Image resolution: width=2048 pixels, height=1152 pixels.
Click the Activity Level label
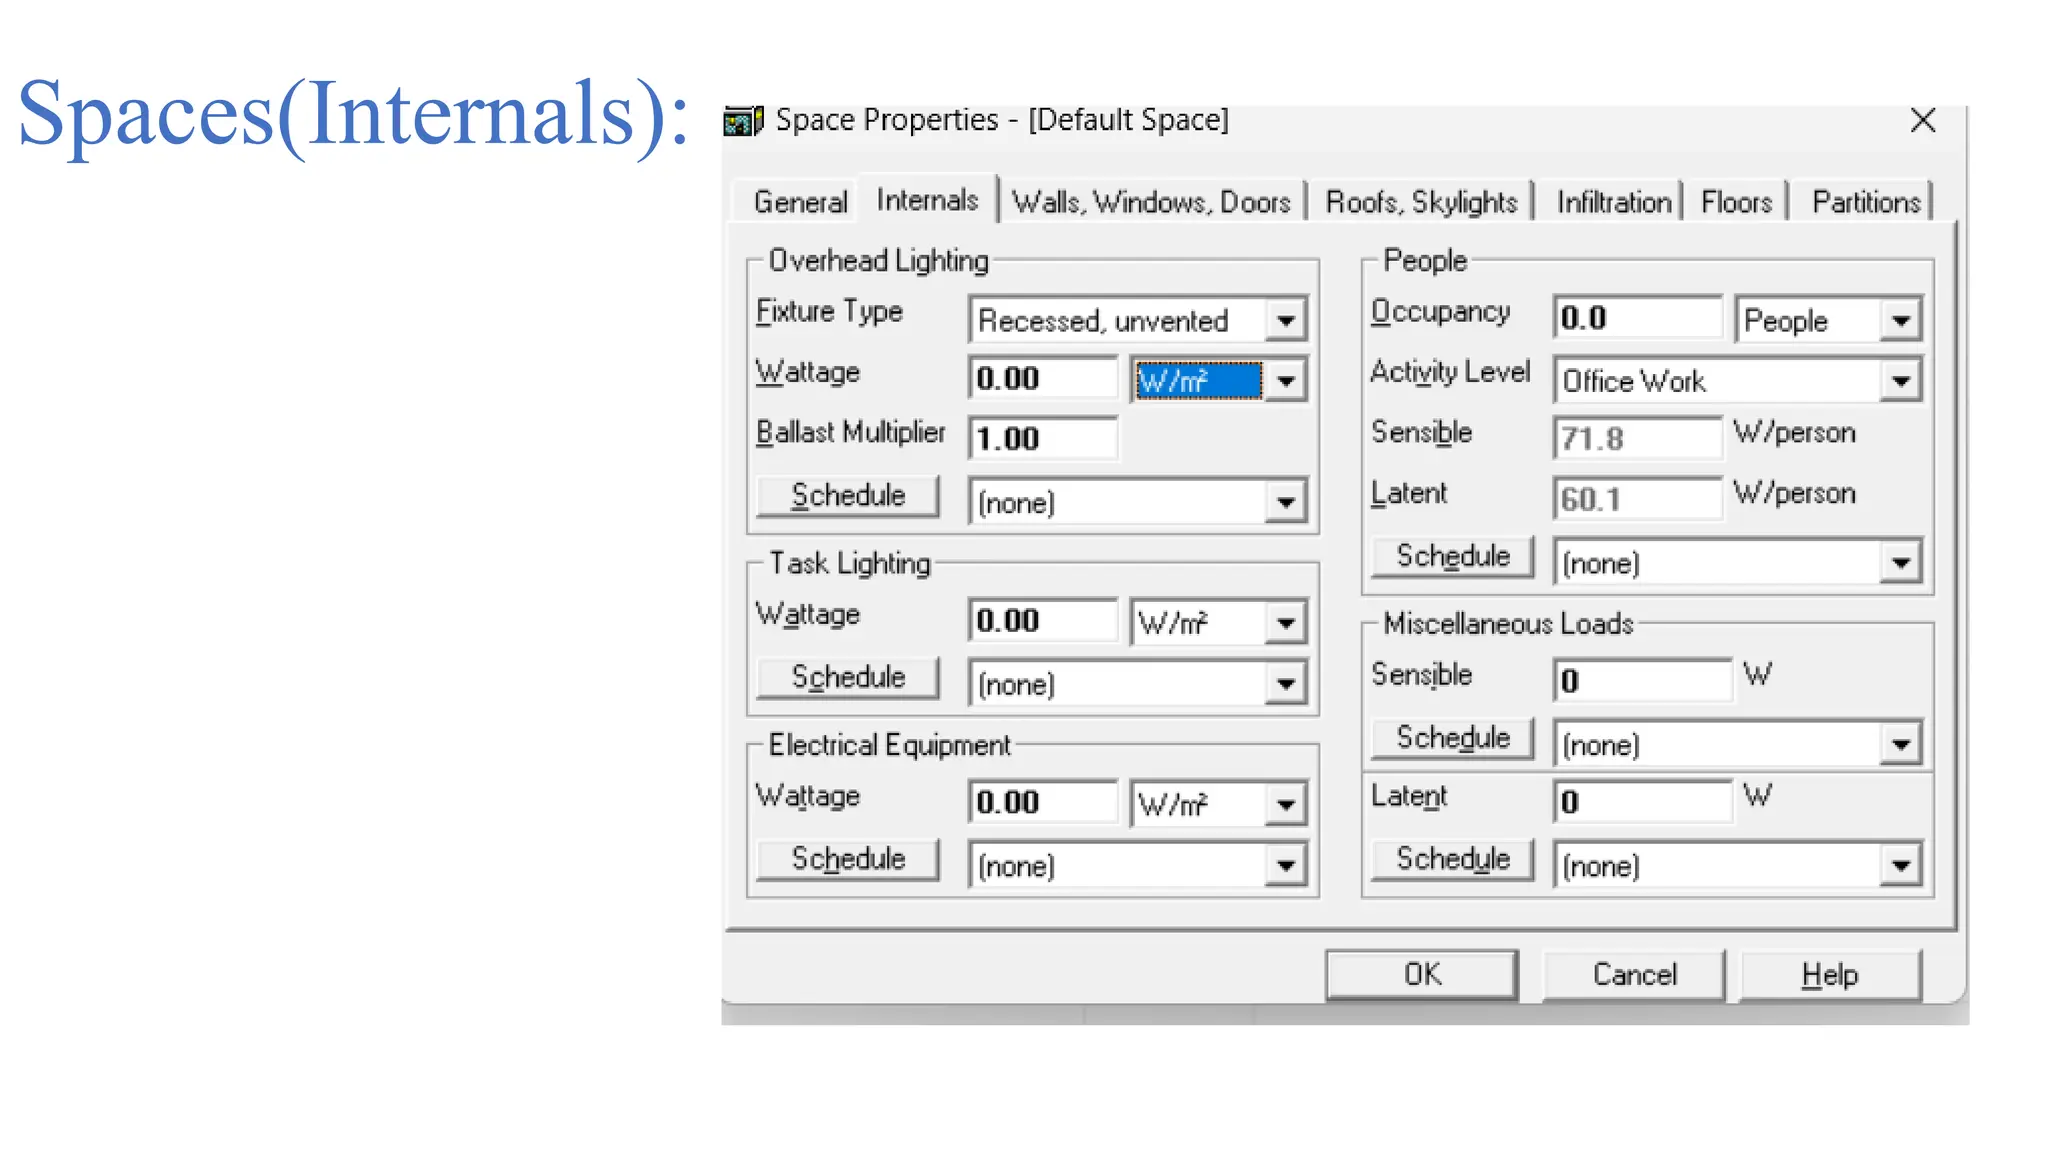point(1450,372)
